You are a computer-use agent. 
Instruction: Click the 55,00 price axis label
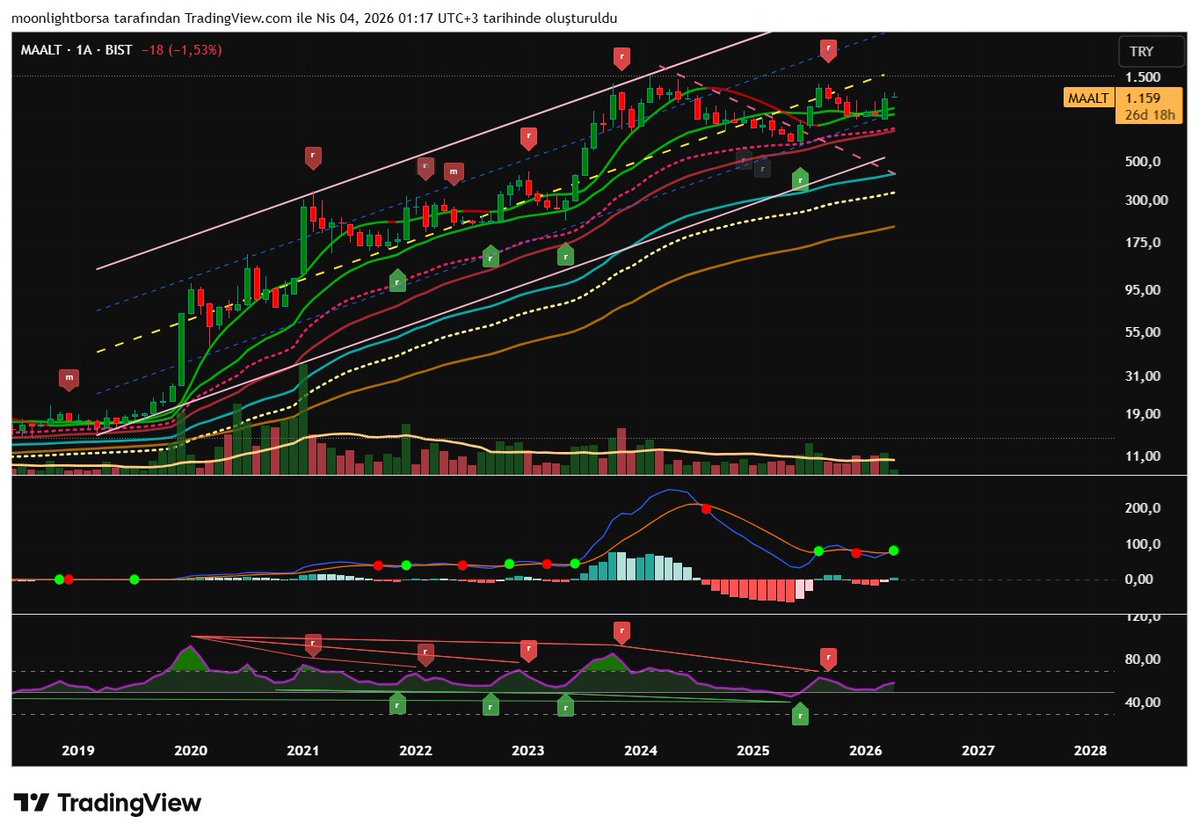tap(1142, 333)
